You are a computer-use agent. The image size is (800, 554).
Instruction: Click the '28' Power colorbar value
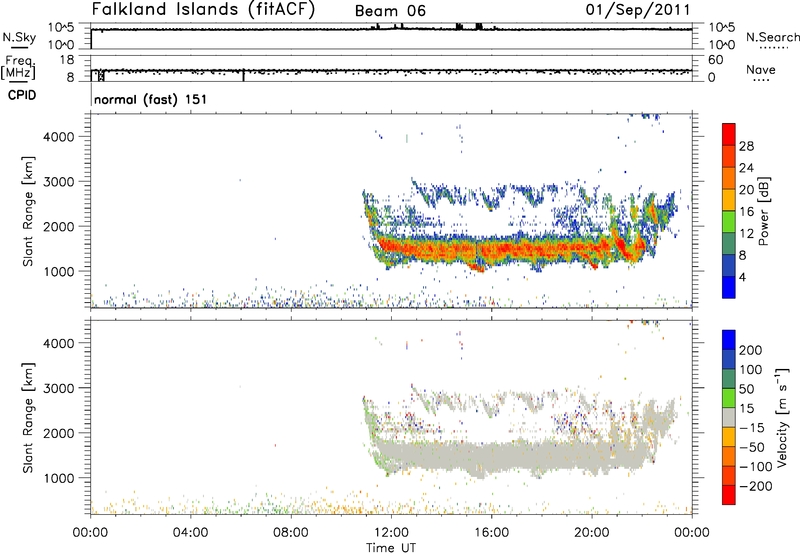[746, 146]
